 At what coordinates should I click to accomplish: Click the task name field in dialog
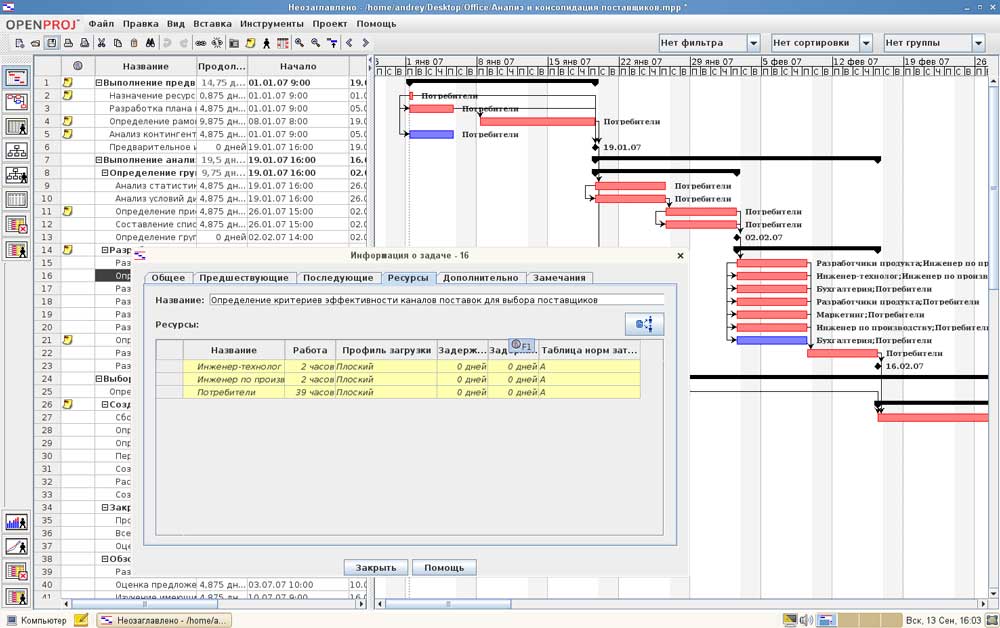(436, 299)
